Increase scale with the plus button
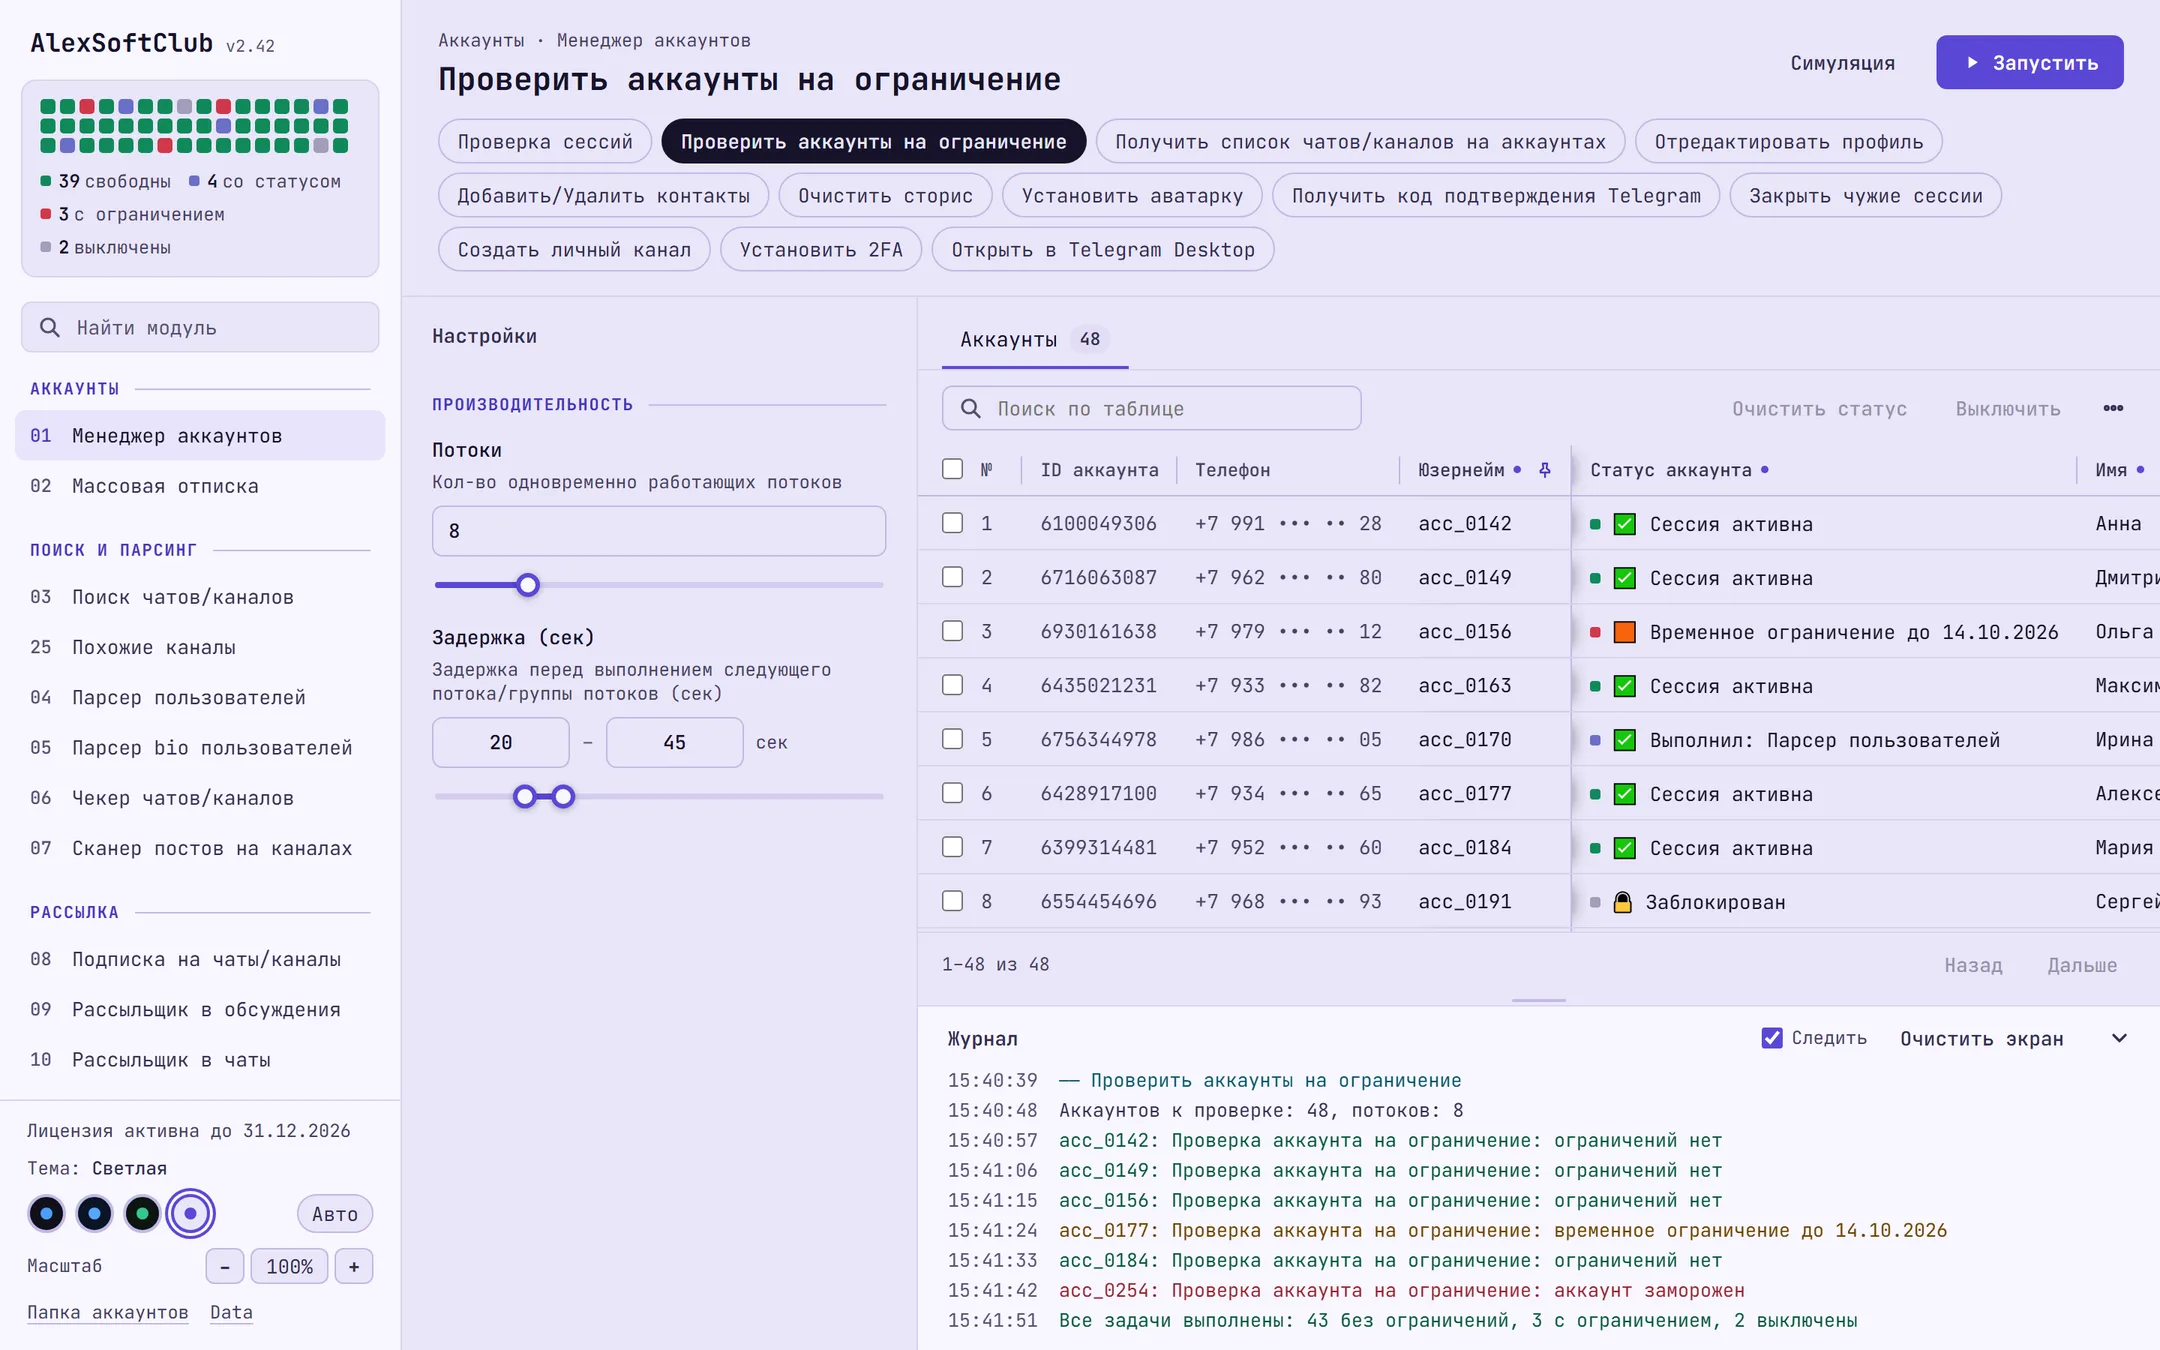The height and width of the screenshot is (1350, 2160). click(354, 1267)
